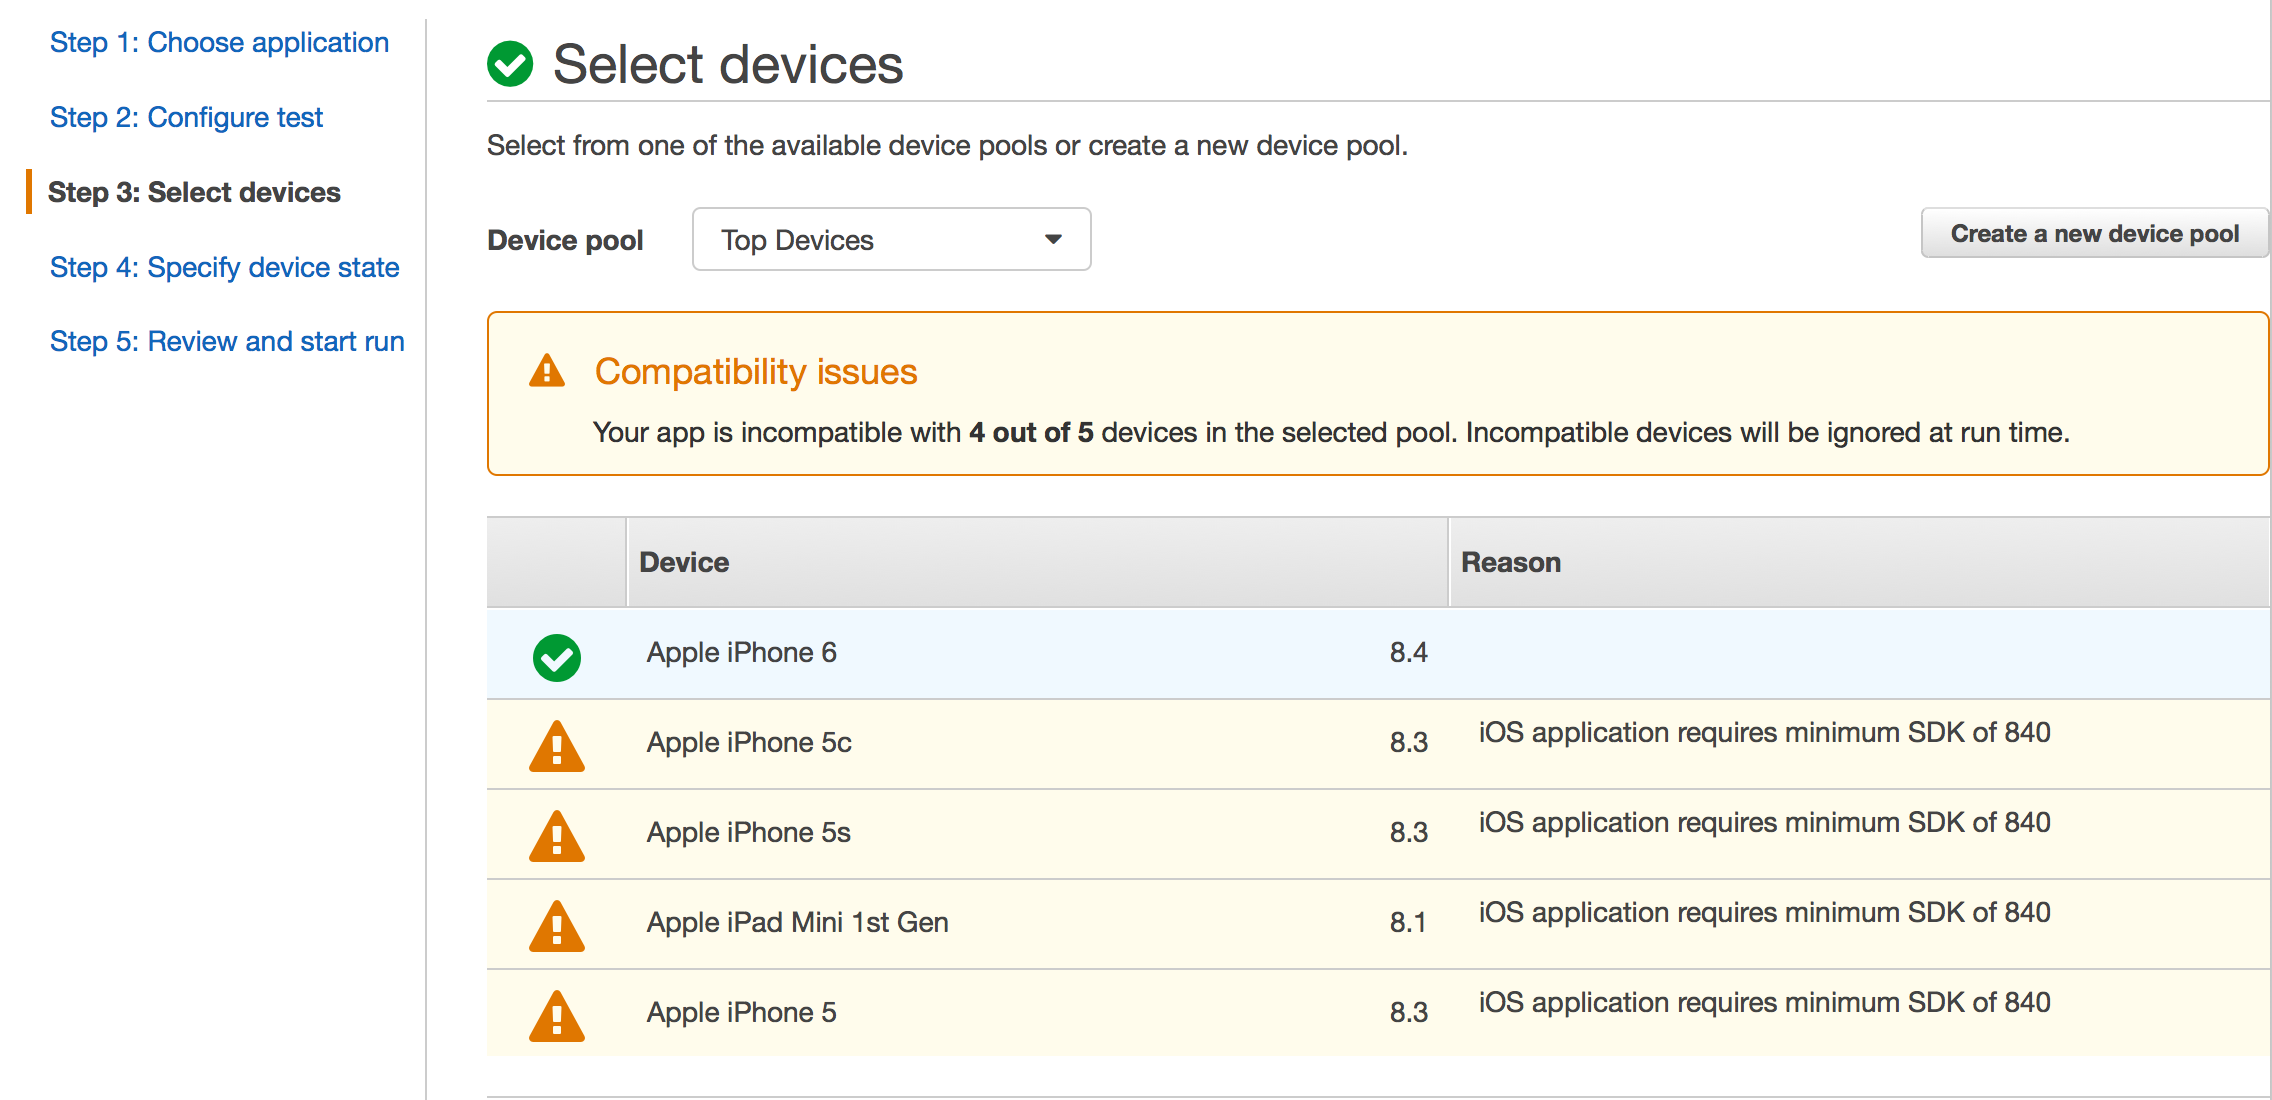
Task: Jump to Step 5: Review and start run
Action: 227,342
